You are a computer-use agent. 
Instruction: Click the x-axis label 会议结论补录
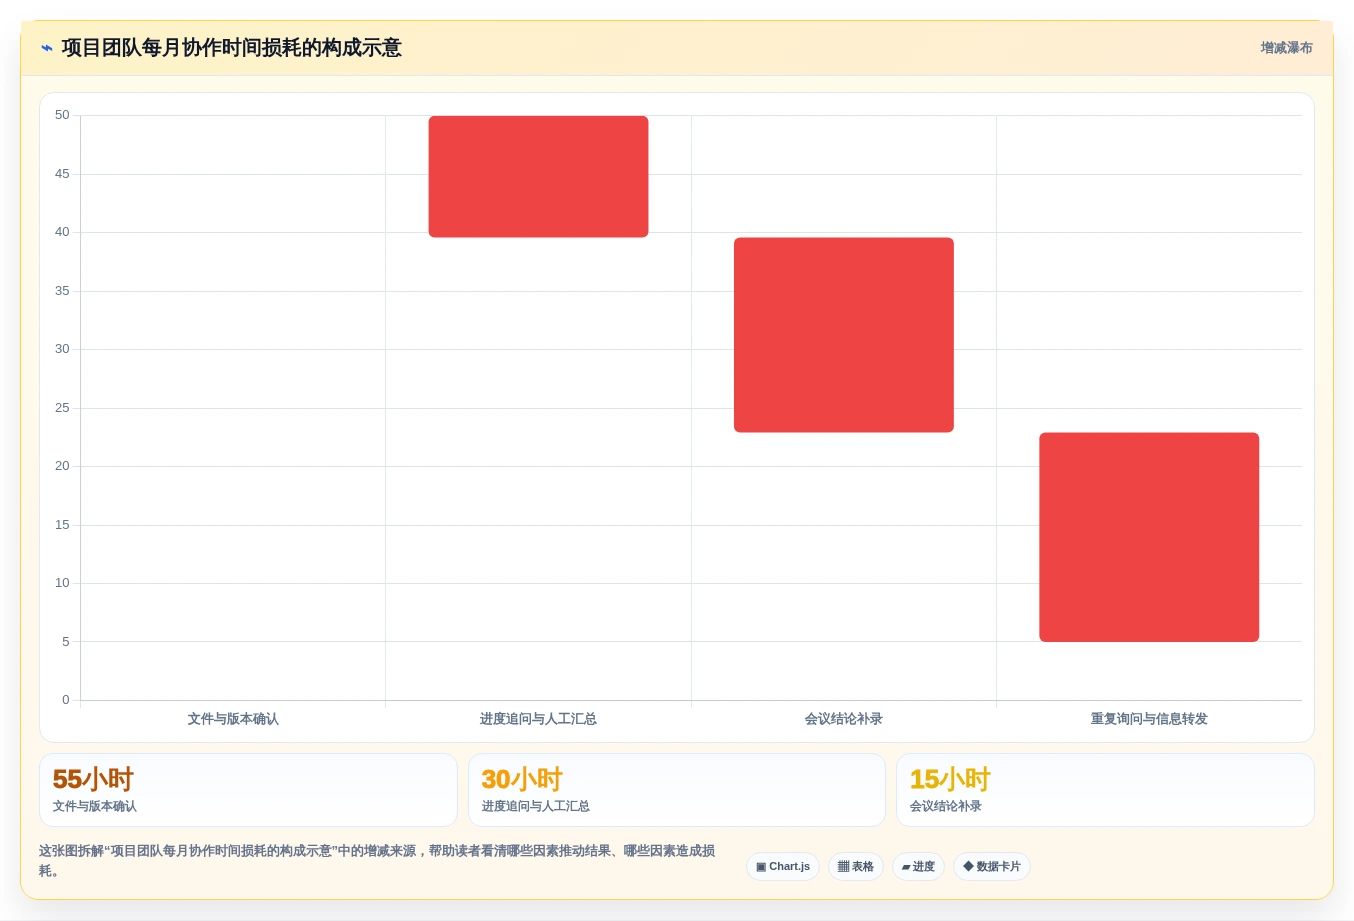(844, 719)
